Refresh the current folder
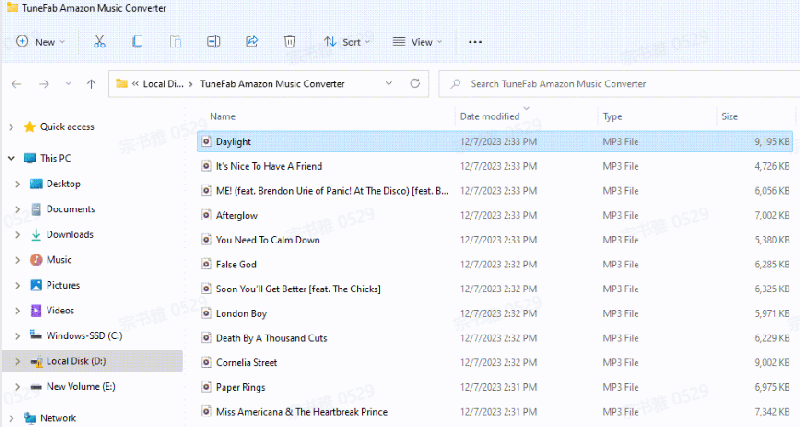The height and width of the screenshot is (427, 800). (x=415, y=83)
